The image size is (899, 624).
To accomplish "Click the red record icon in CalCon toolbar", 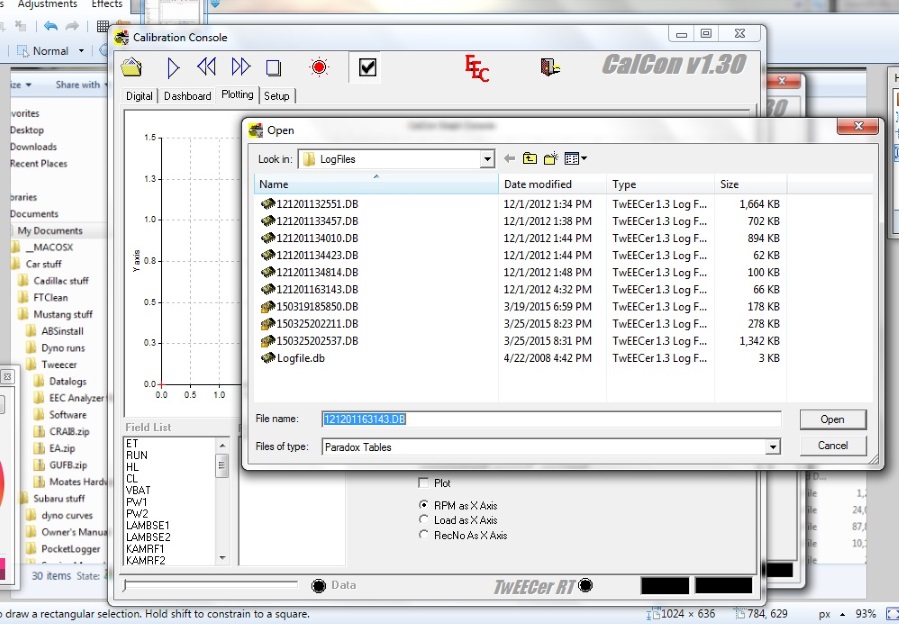I will 319,67.
